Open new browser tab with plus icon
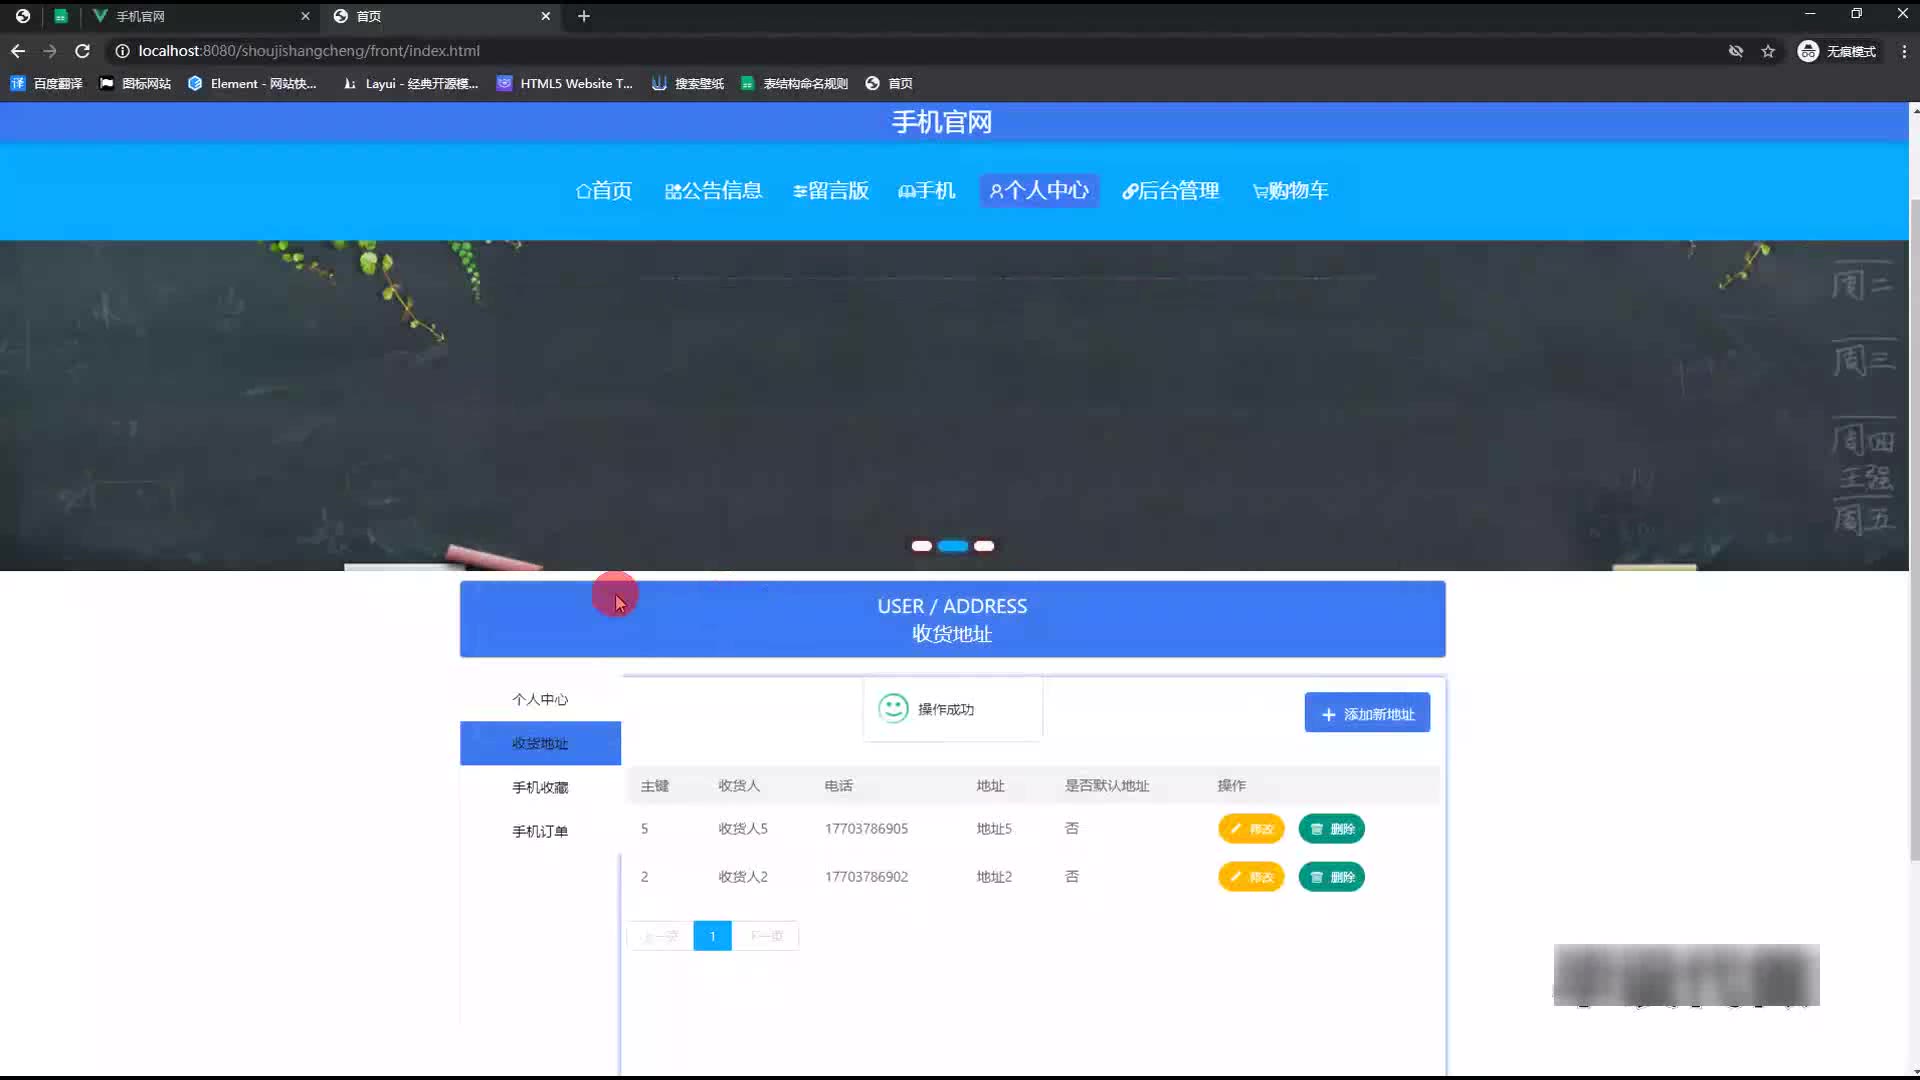Image resolution: width=1920 pixels, height=1080 pixels. tap(584, 16)
